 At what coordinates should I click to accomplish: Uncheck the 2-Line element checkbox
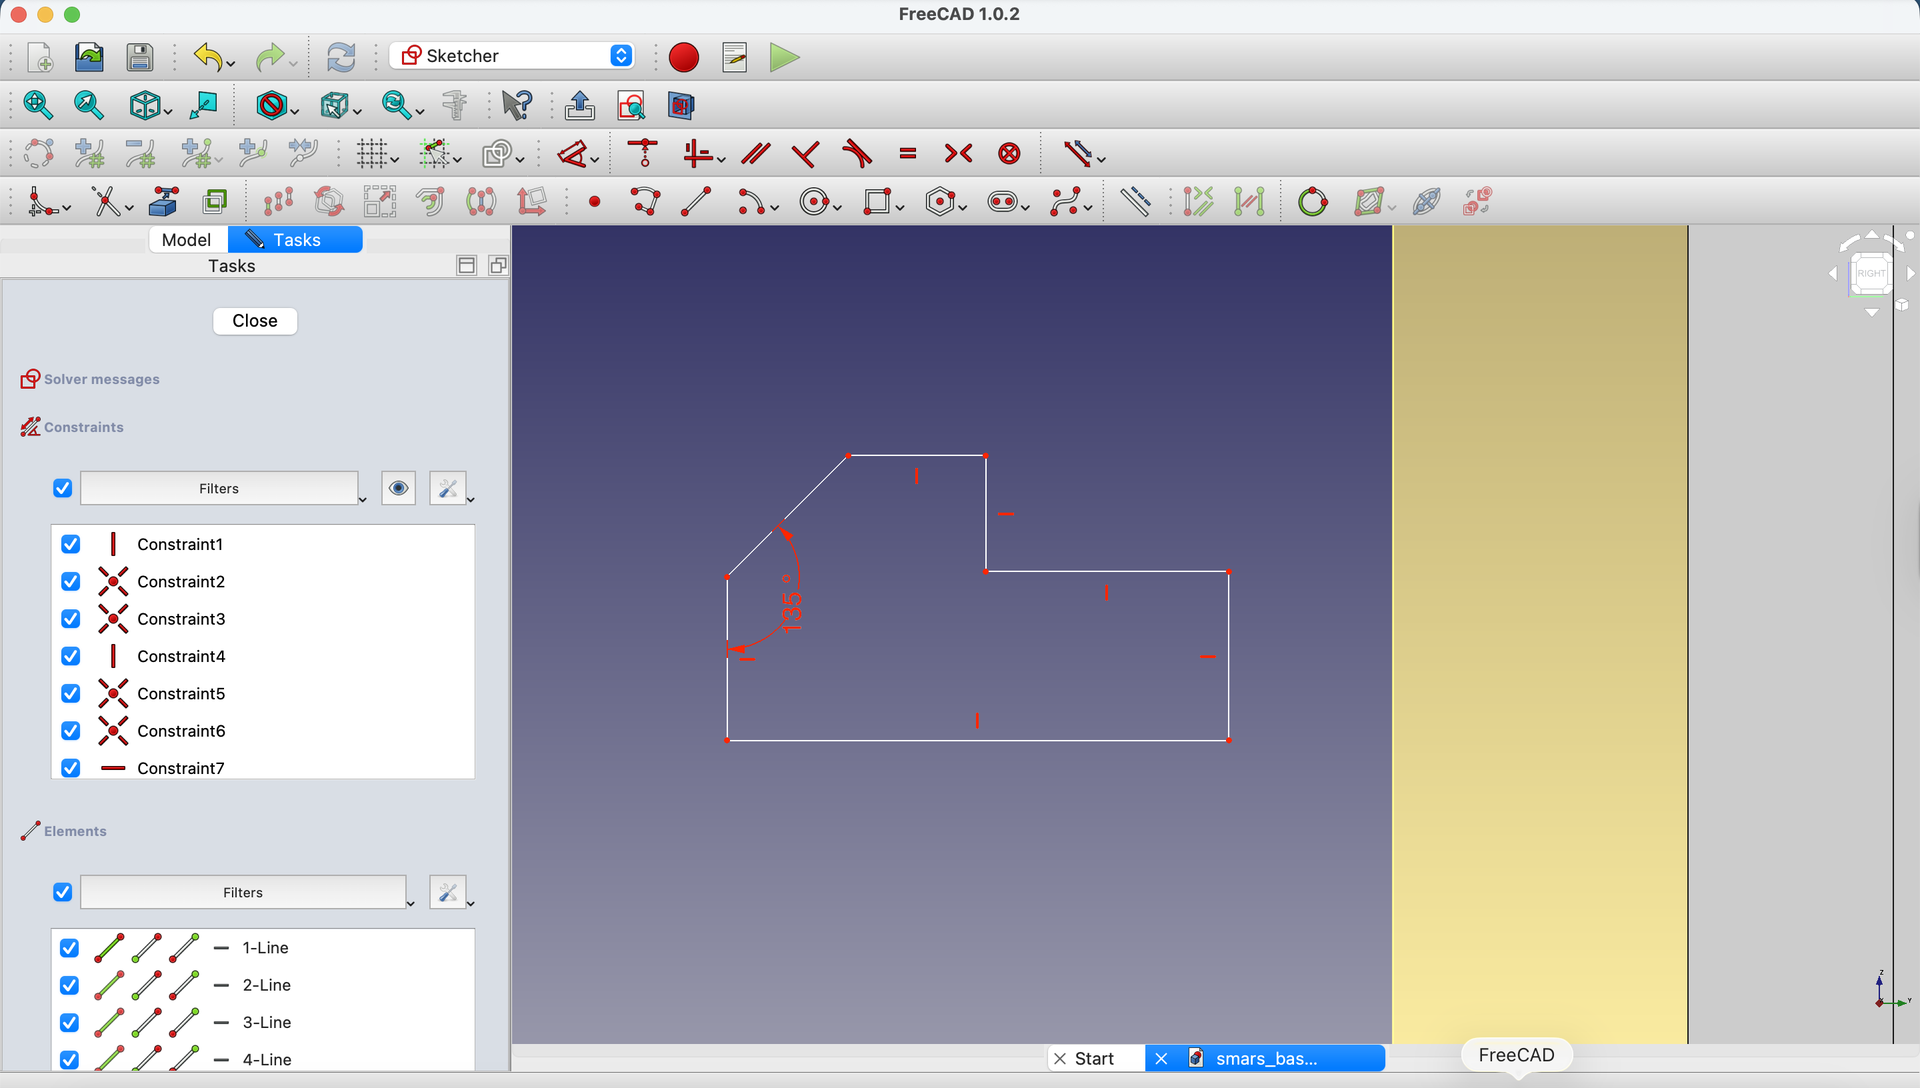pyautogui.click(x=70, y=985)
